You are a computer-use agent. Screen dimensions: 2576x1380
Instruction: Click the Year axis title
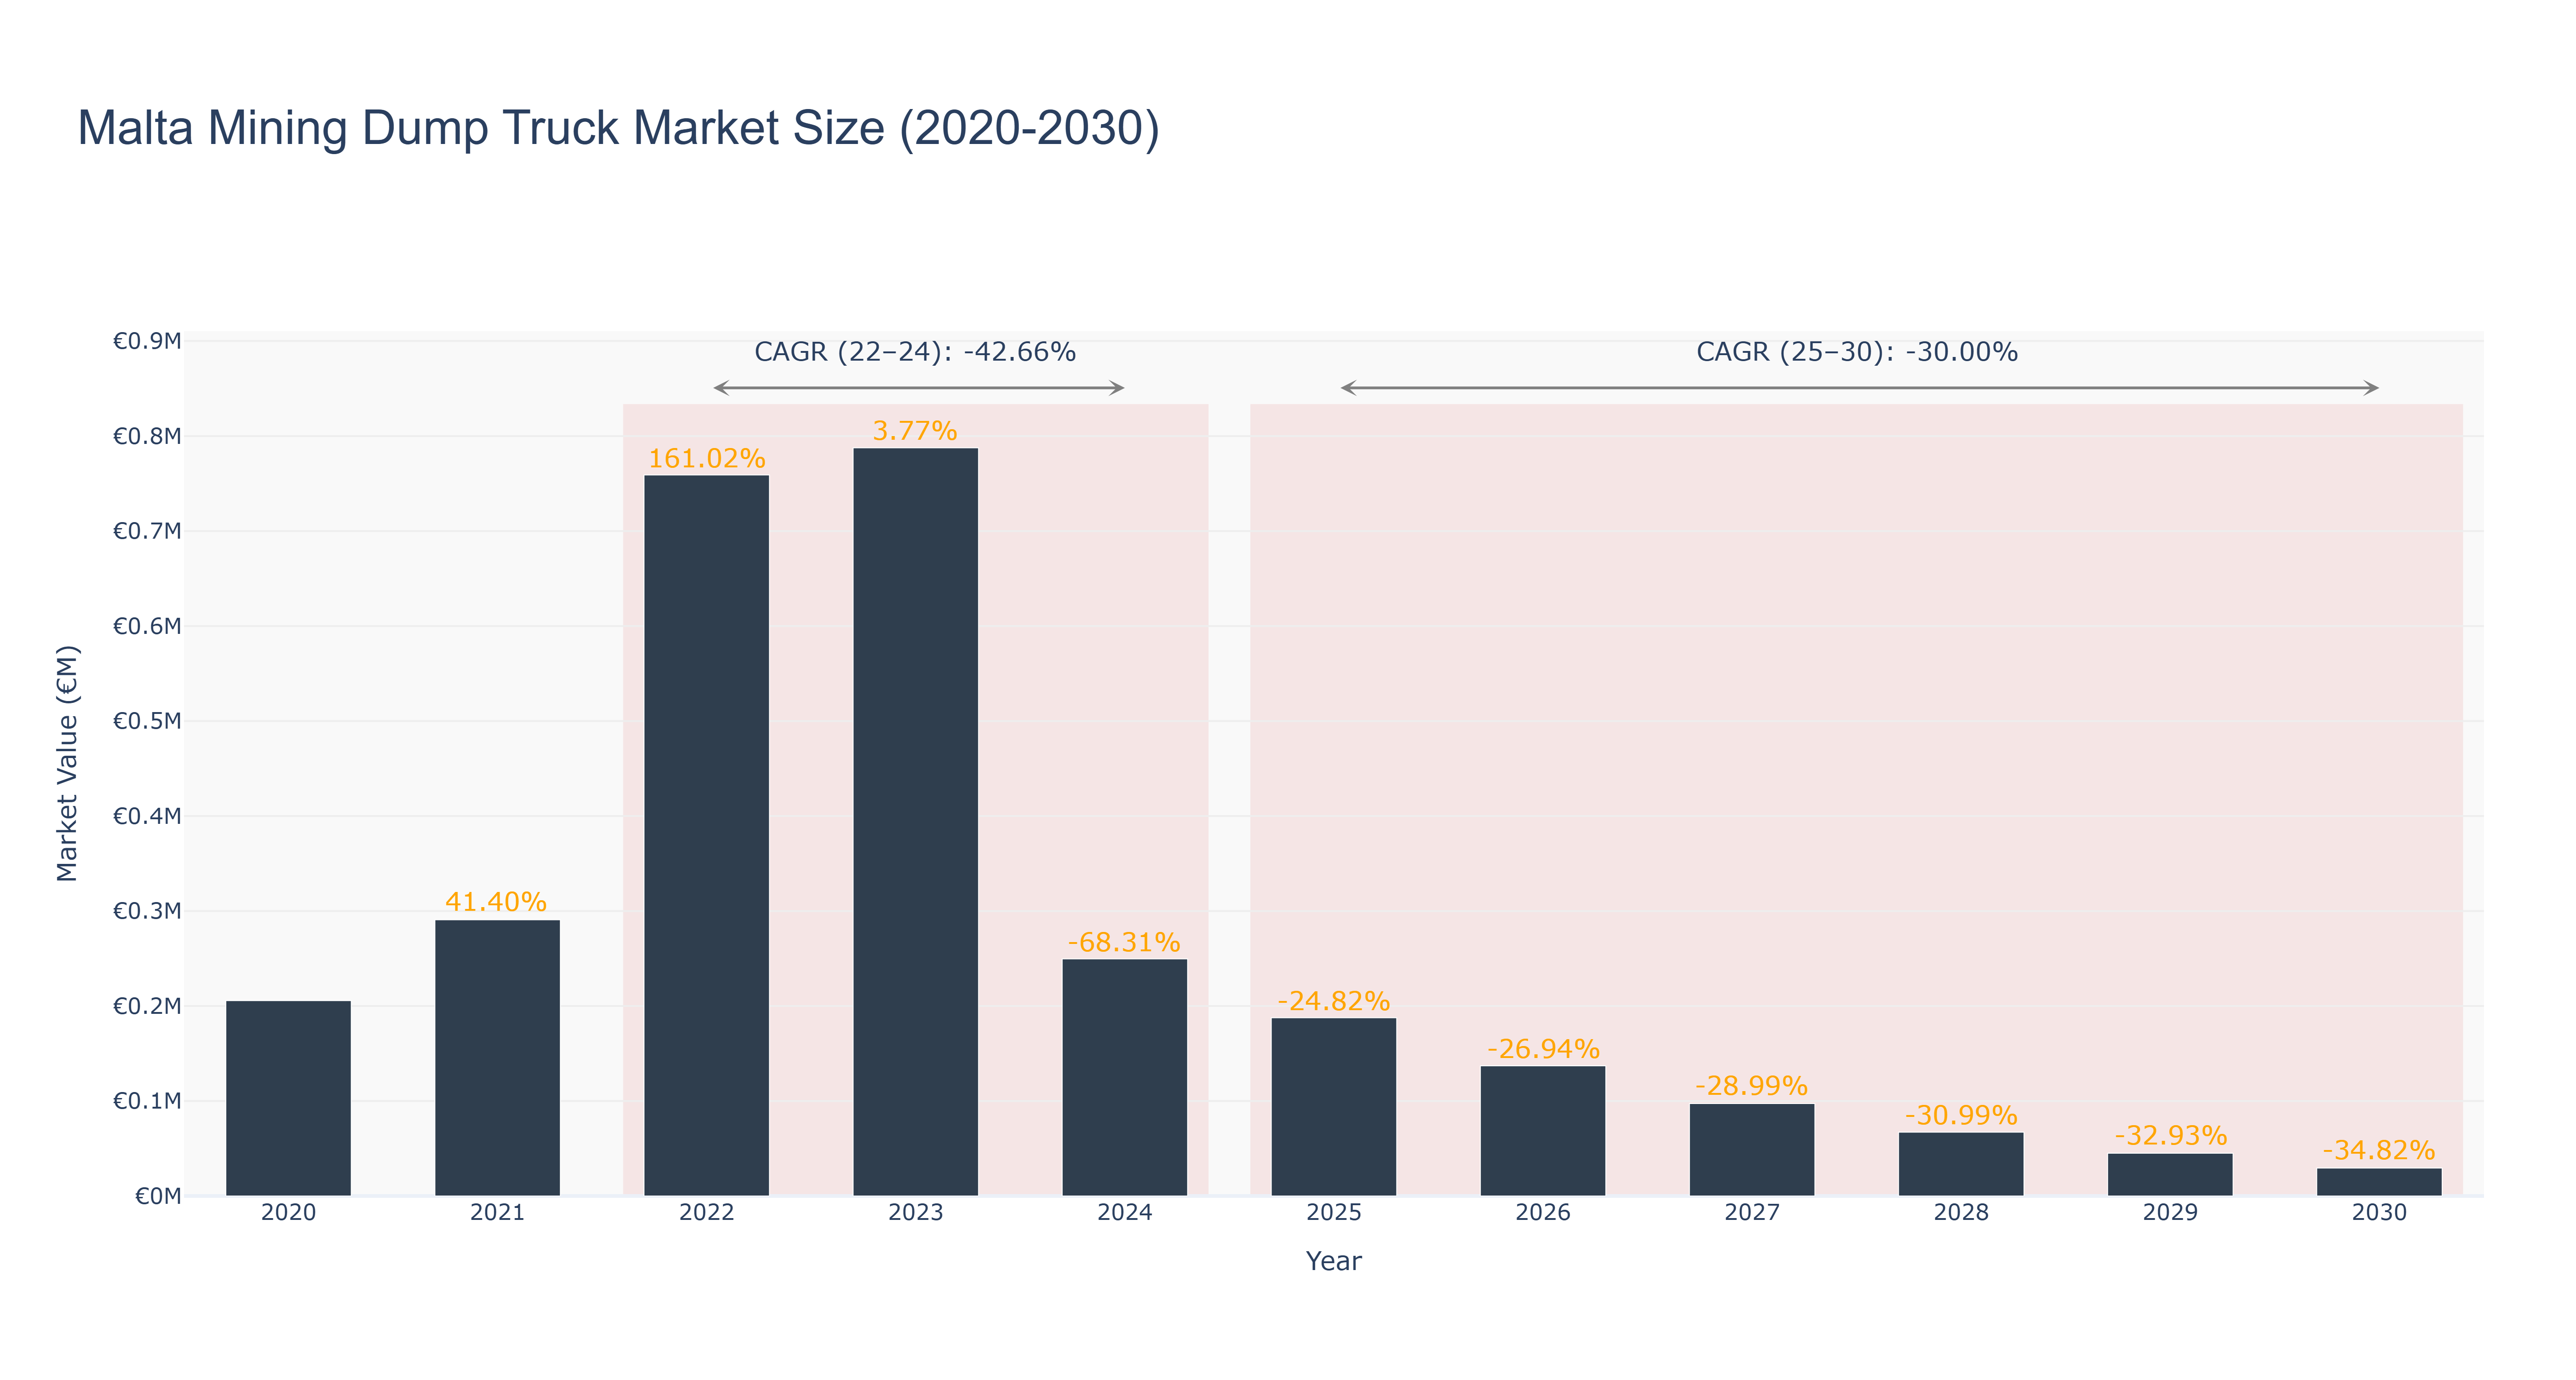[x=1333, y=1261]
